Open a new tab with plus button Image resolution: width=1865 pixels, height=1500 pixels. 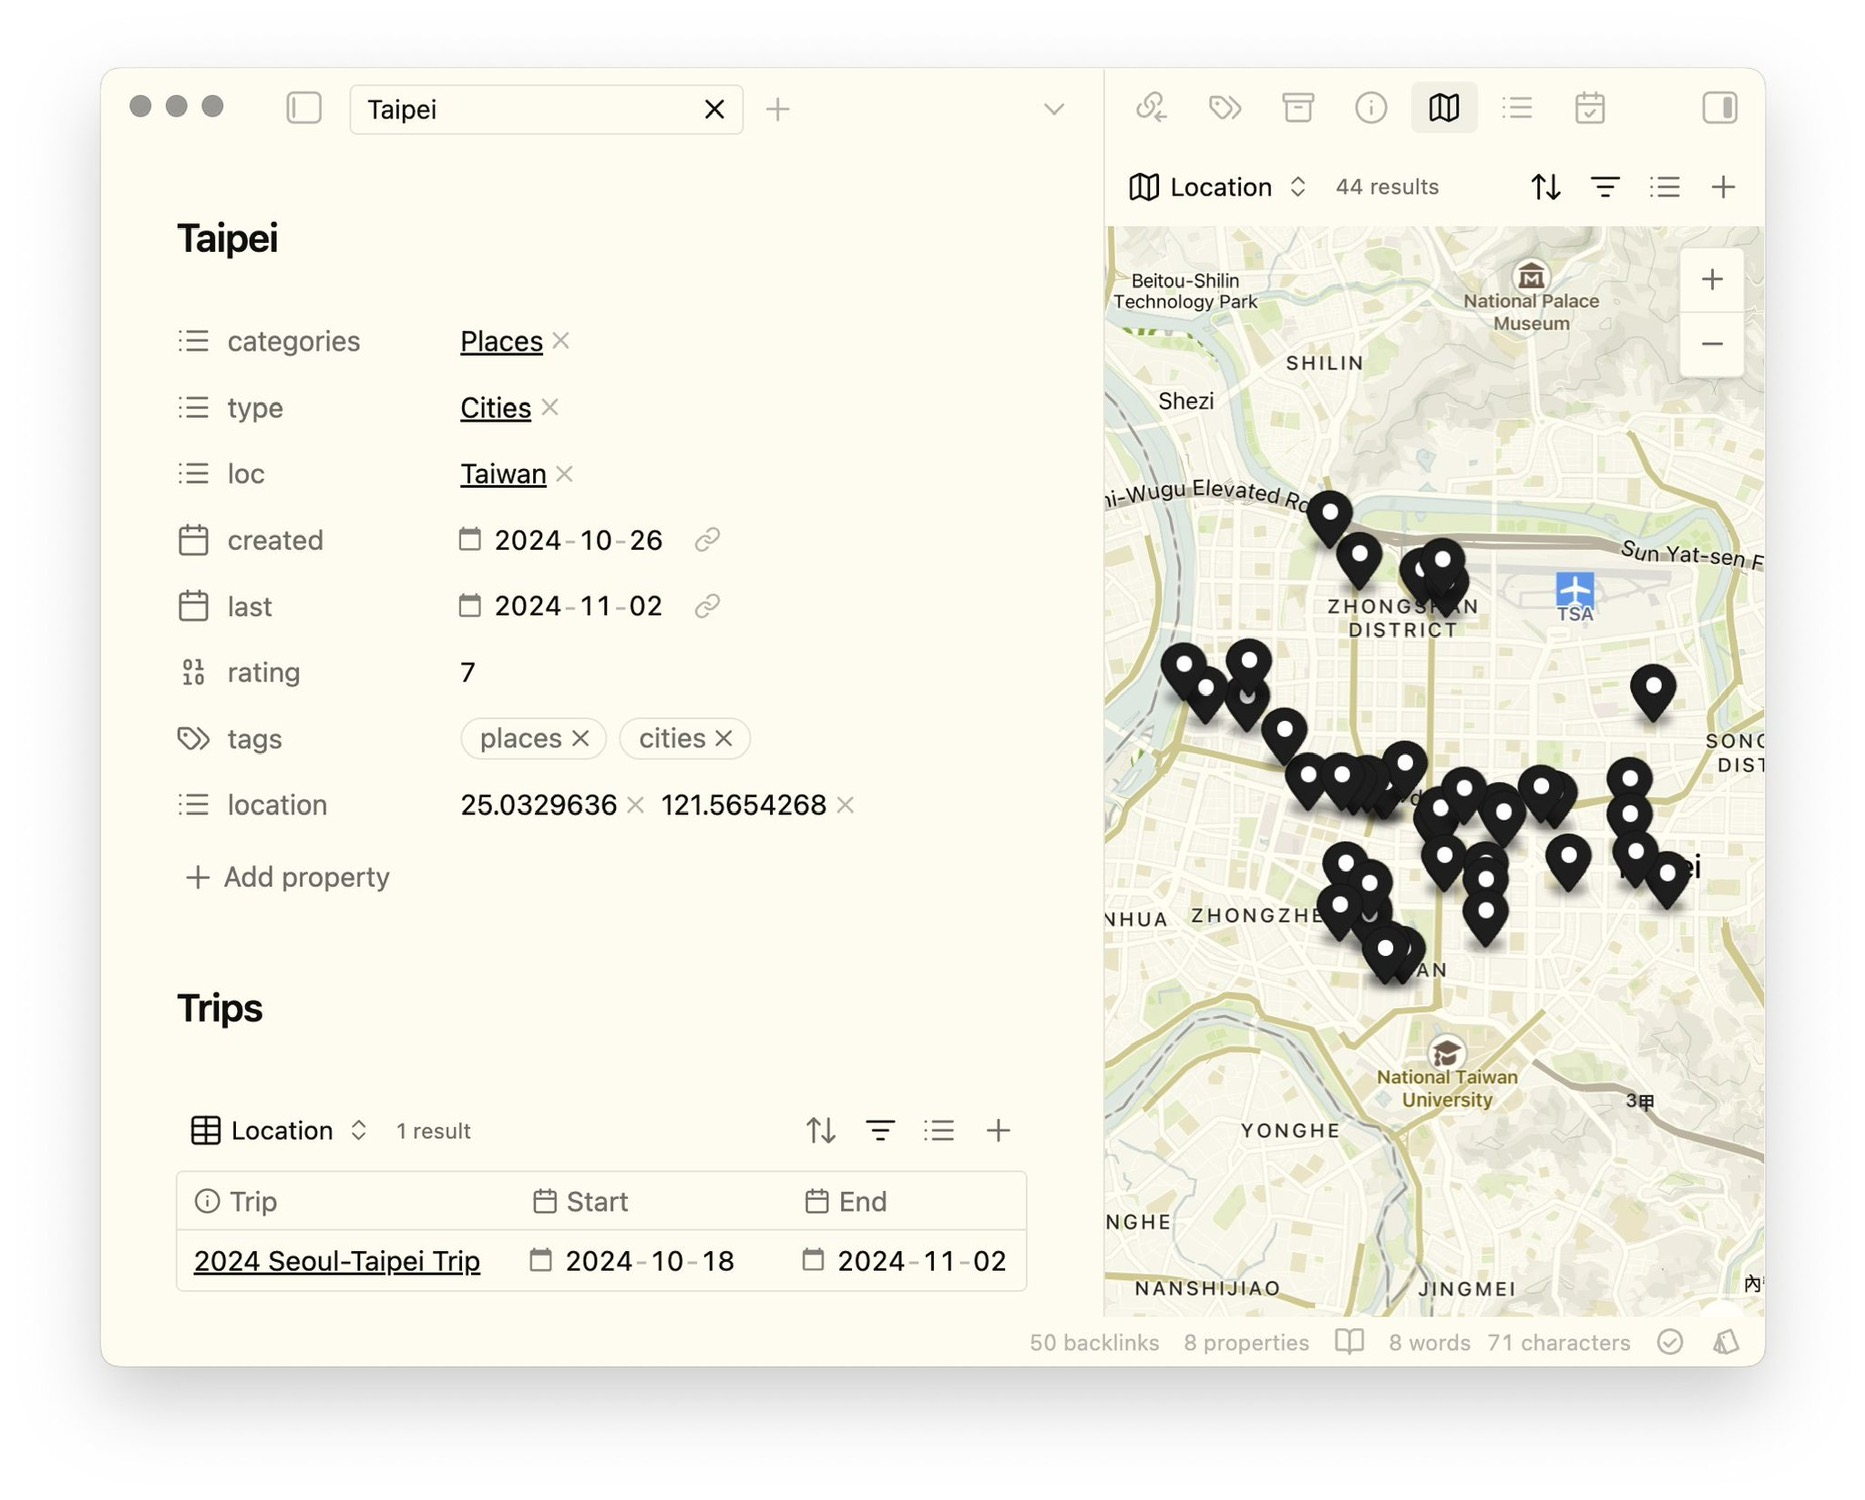[778, 109]
